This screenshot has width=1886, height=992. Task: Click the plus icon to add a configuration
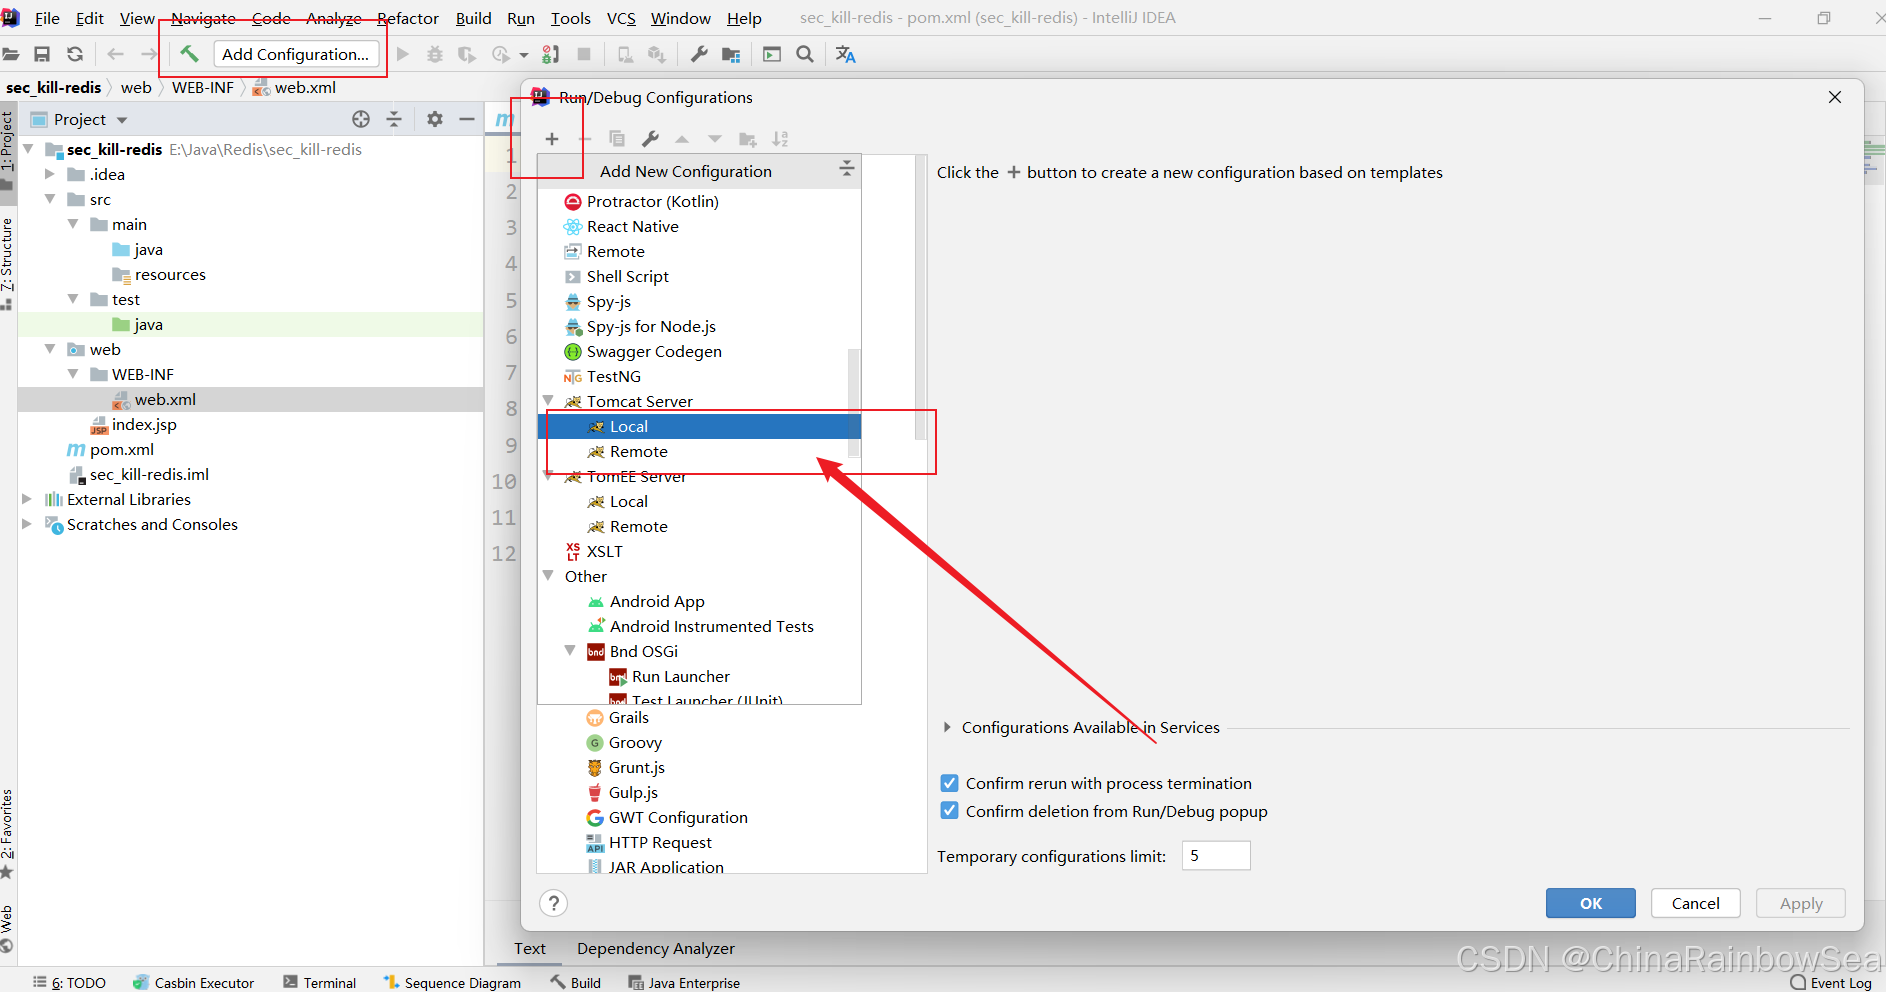[x=552, y=139]
